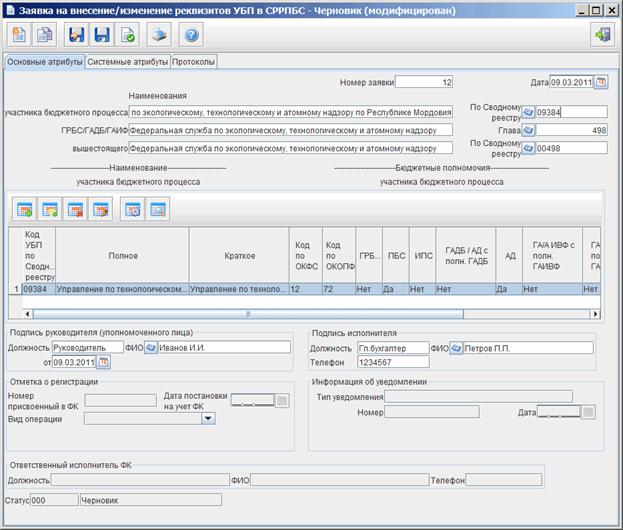Viewport: 623px width, 530px height.
Task: Open help with the question mark icon
Action: (191, 35)
